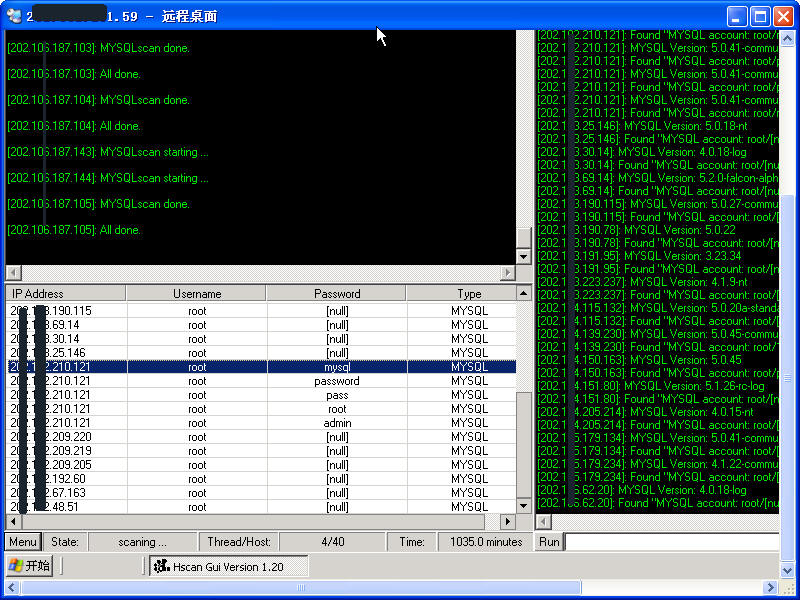Click remote desktop window scroll-down arrow
This screenshot has width=800, height=600.
[788, 570]
